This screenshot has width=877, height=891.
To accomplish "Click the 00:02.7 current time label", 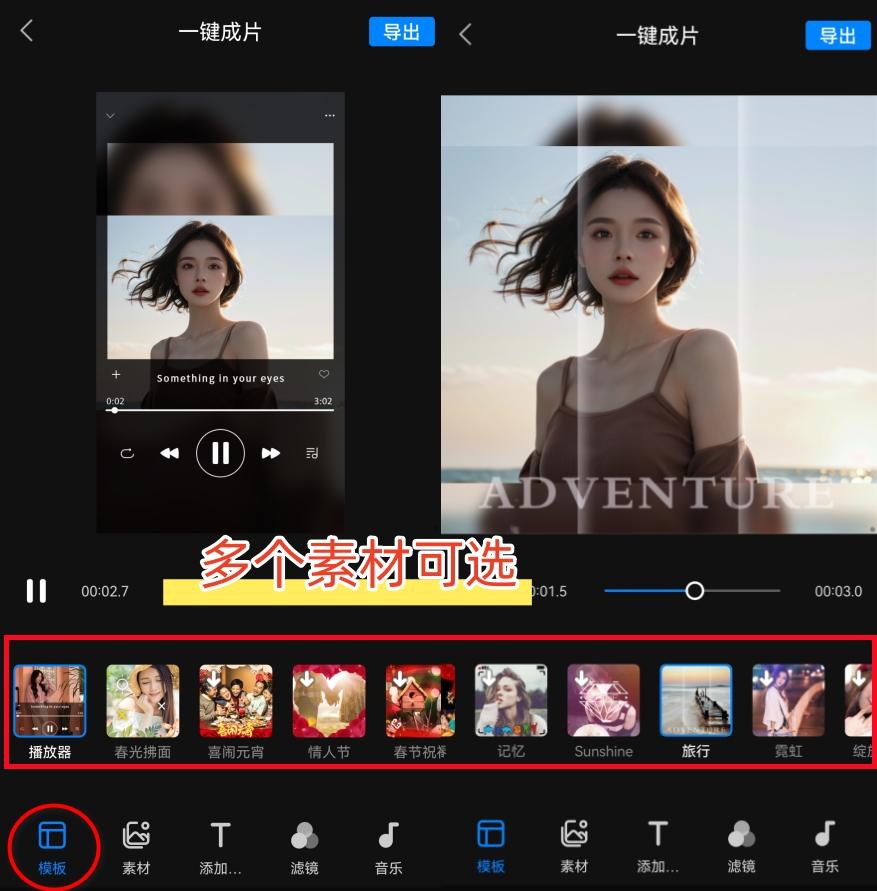I will (x=105, y=591).
